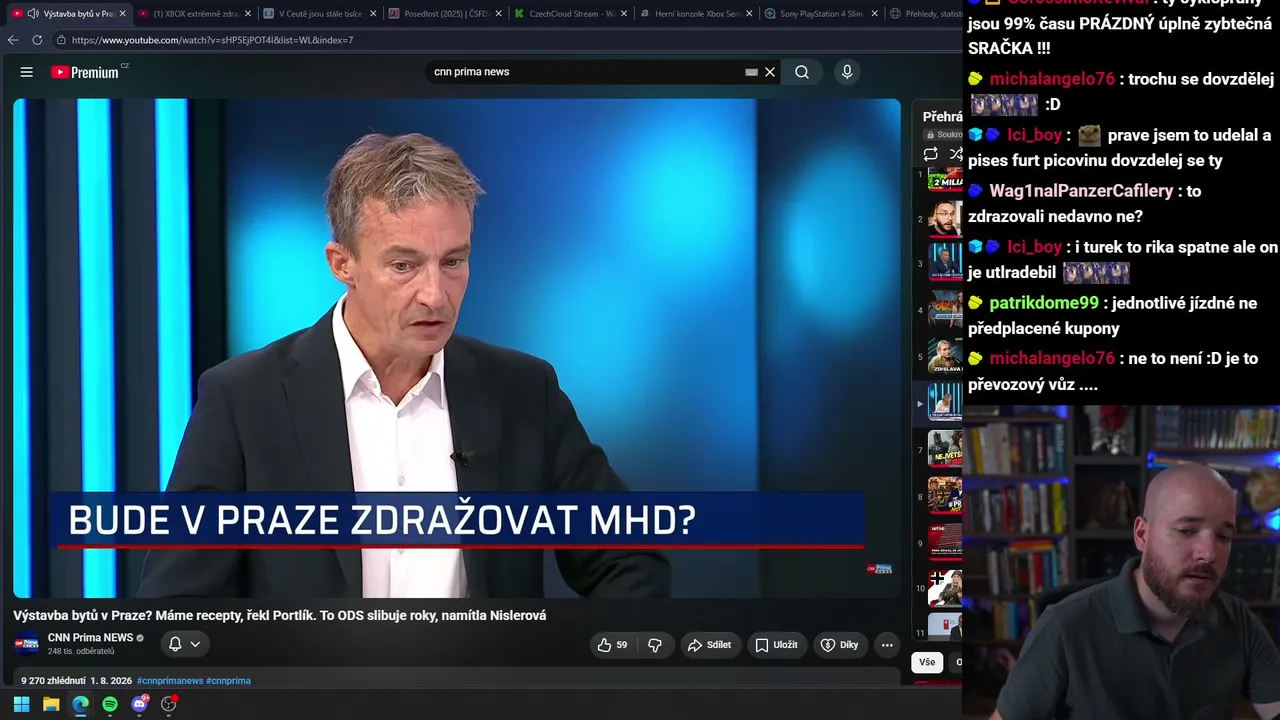
Task: Open the #cnnprima hashtag link
Action: click(228, 681)
